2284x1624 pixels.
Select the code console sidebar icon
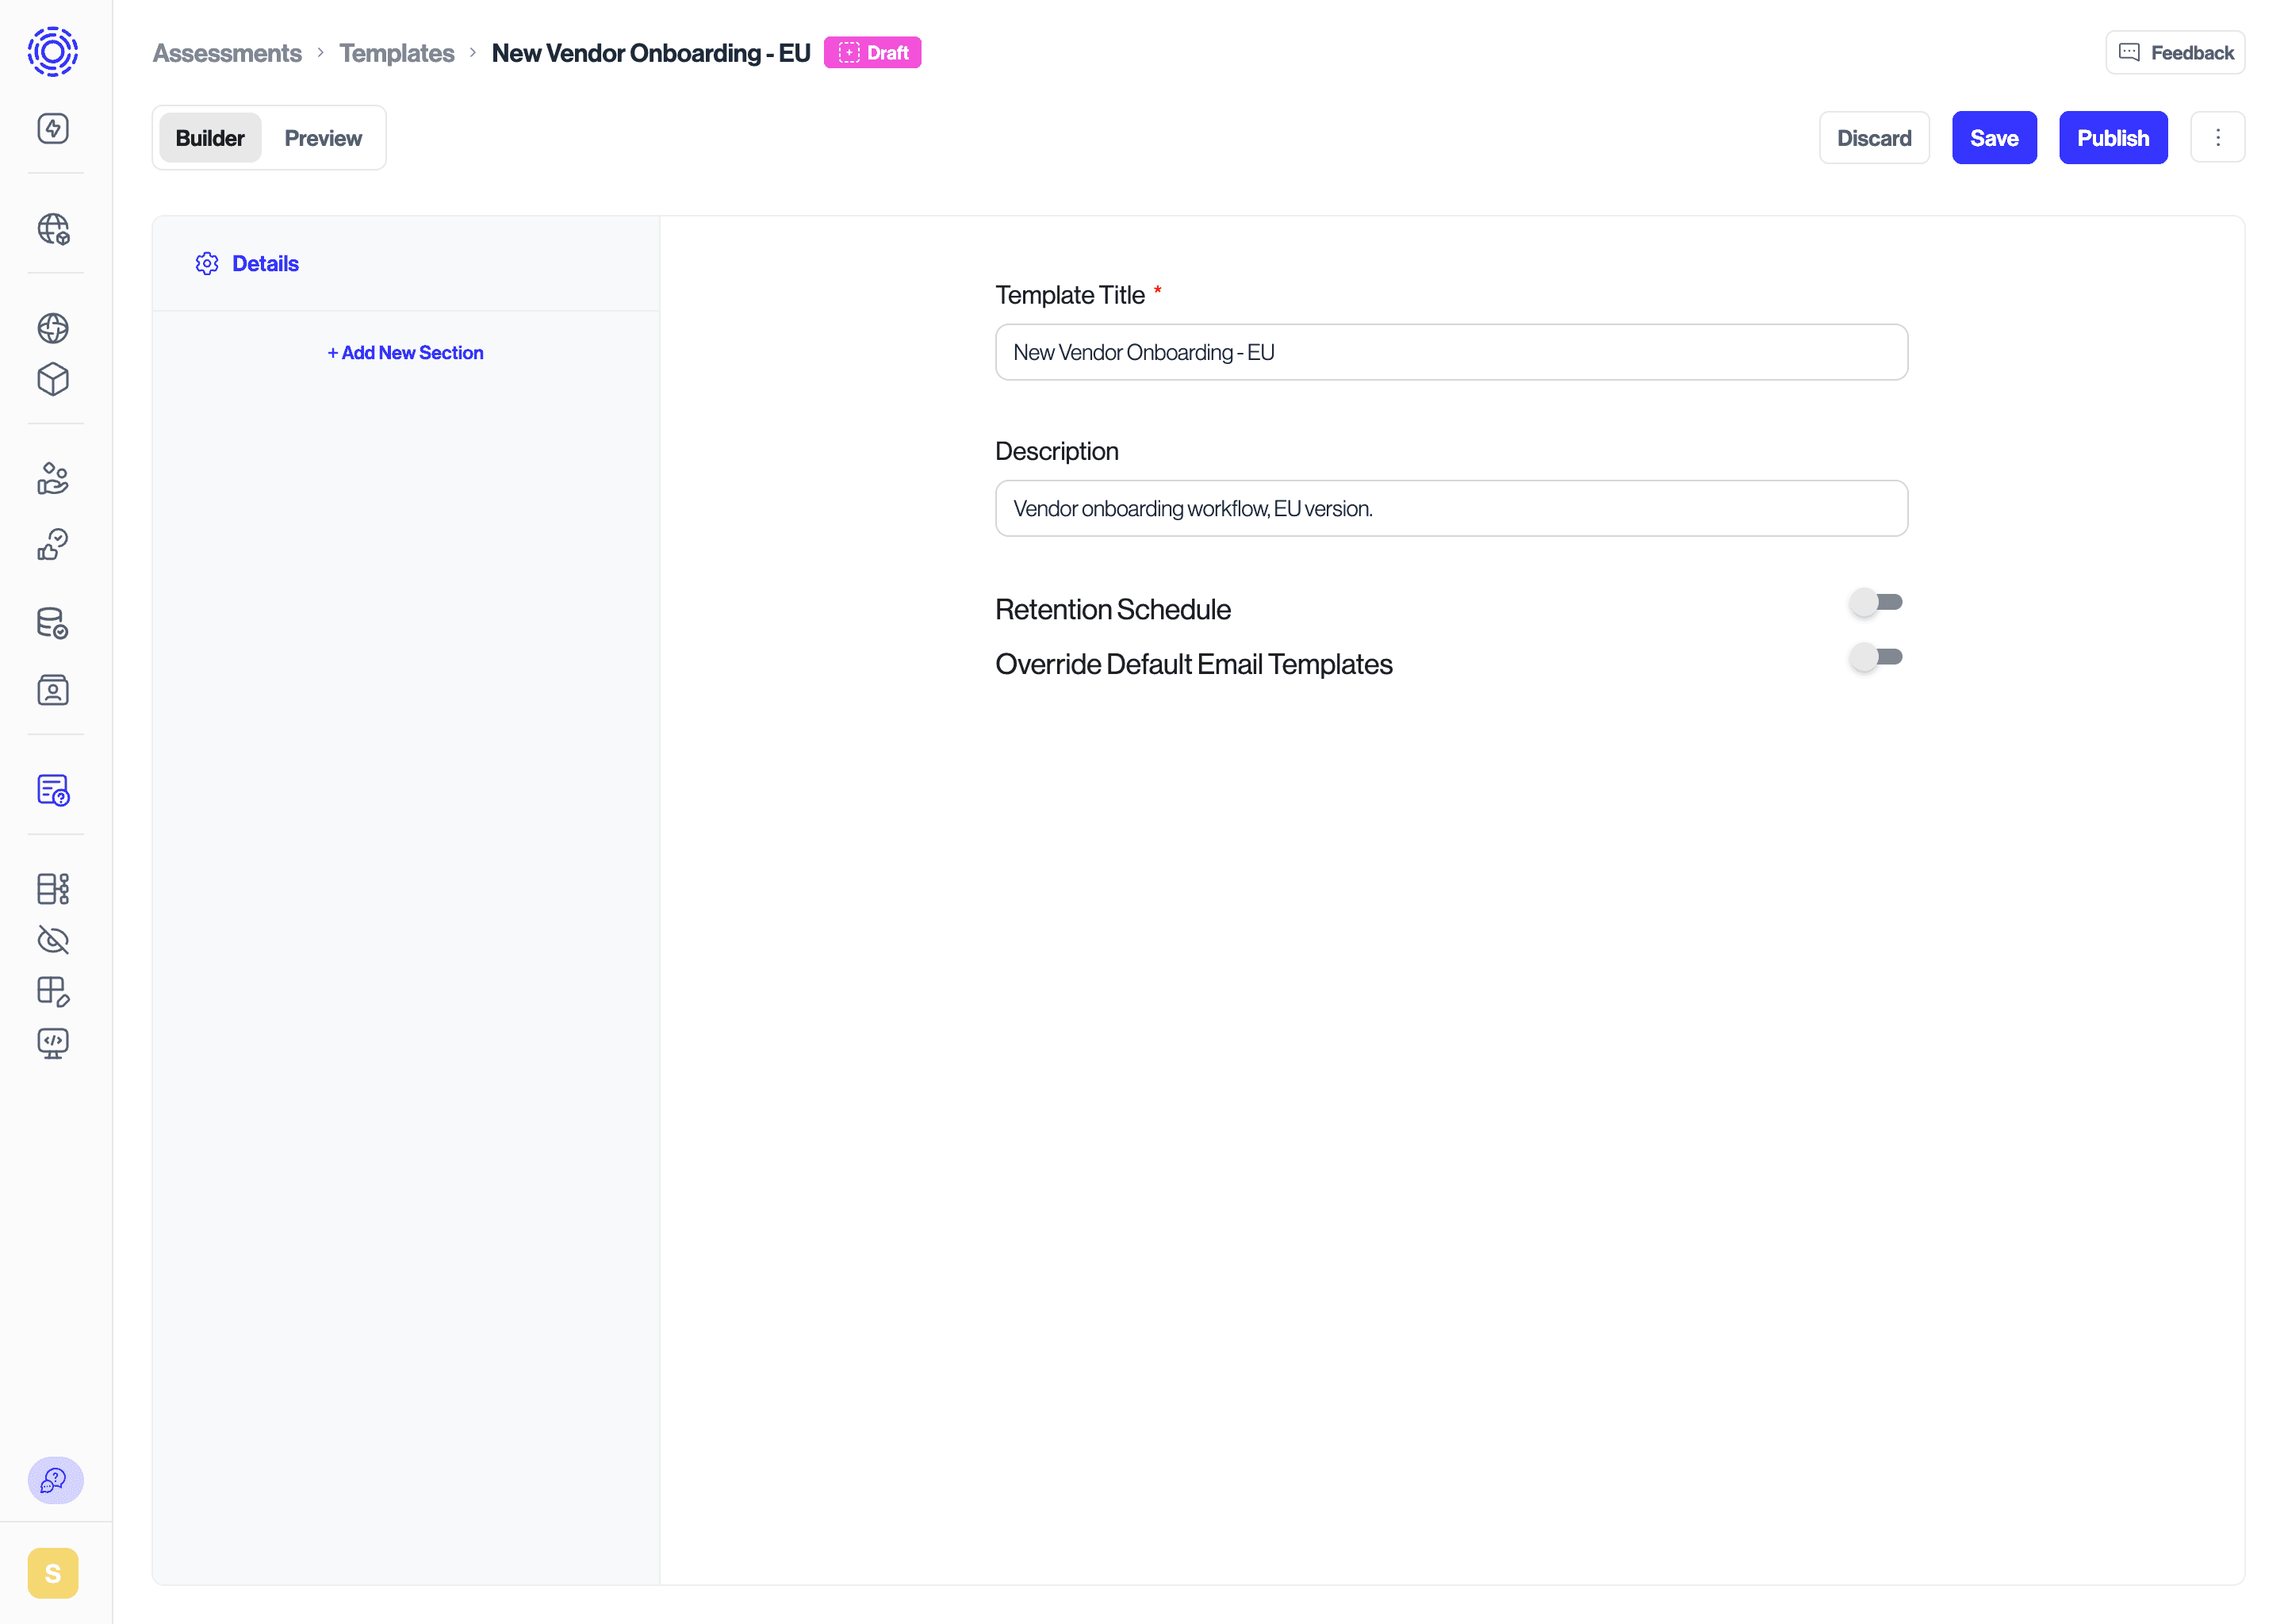(53, 1043)
